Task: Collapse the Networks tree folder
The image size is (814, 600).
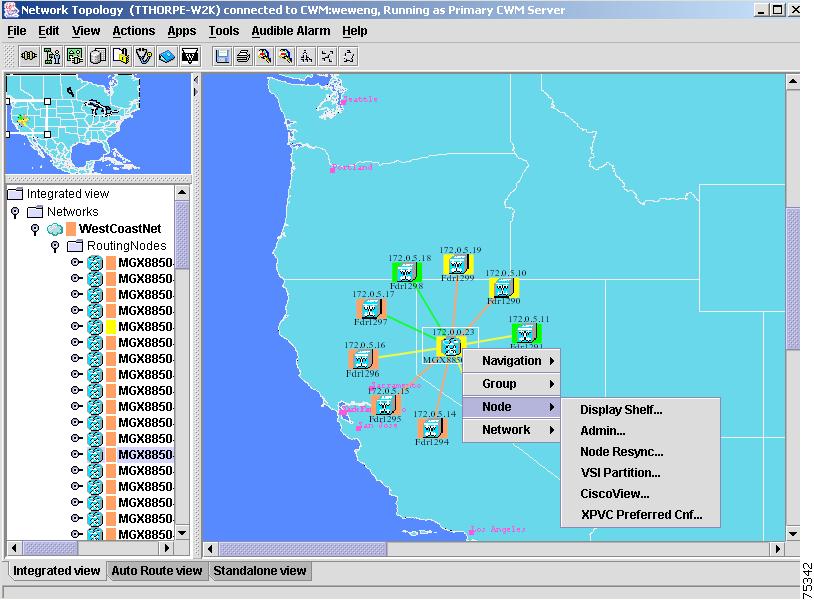Action: pyautogui.click(x=15, y=212)
